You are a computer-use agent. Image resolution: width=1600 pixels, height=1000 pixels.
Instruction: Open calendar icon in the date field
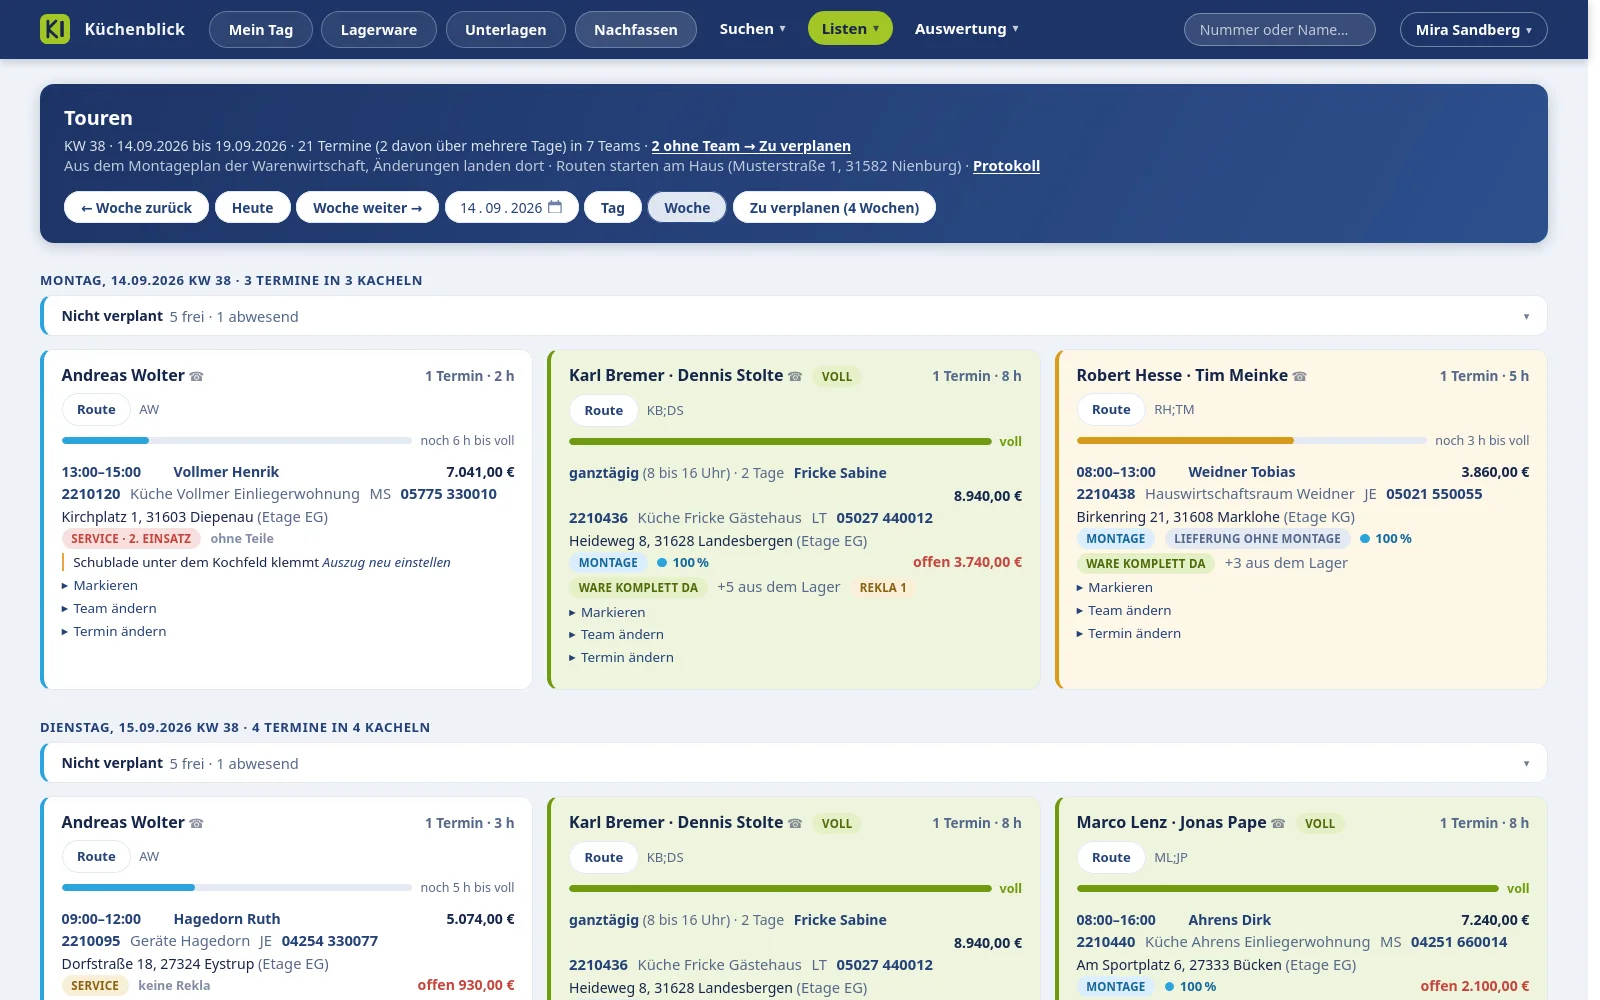pos(556,207)
